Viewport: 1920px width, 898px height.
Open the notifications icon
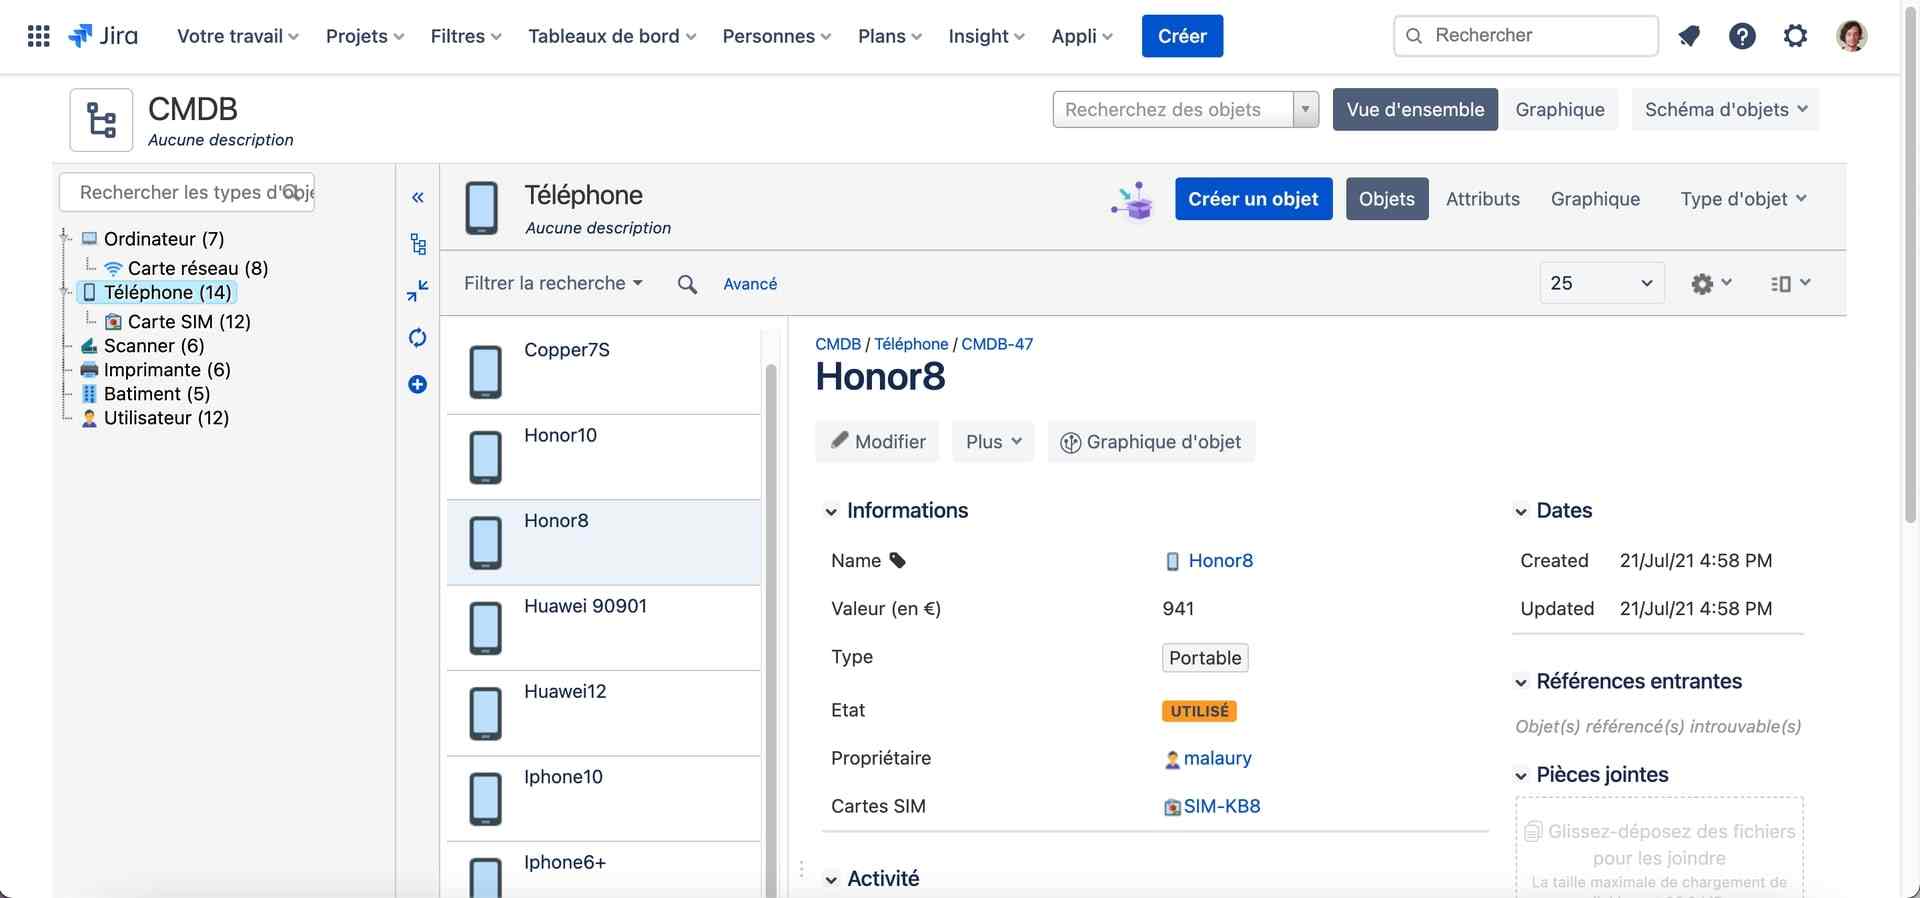point(1690,36)
